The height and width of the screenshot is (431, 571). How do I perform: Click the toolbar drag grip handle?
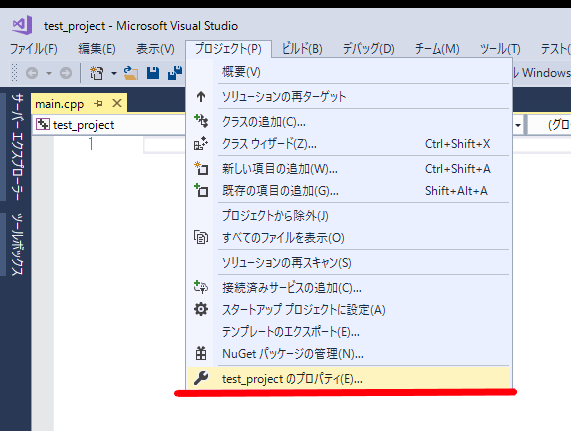[14, 73]
